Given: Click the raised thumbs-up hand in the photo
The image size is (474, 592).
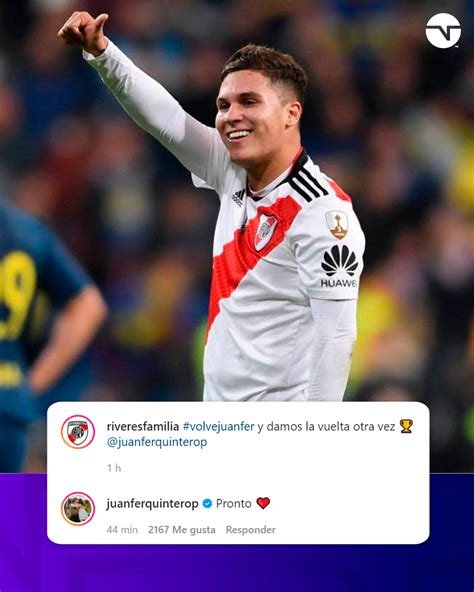Looking at the screenshot, I should click(x=84, y=31).
